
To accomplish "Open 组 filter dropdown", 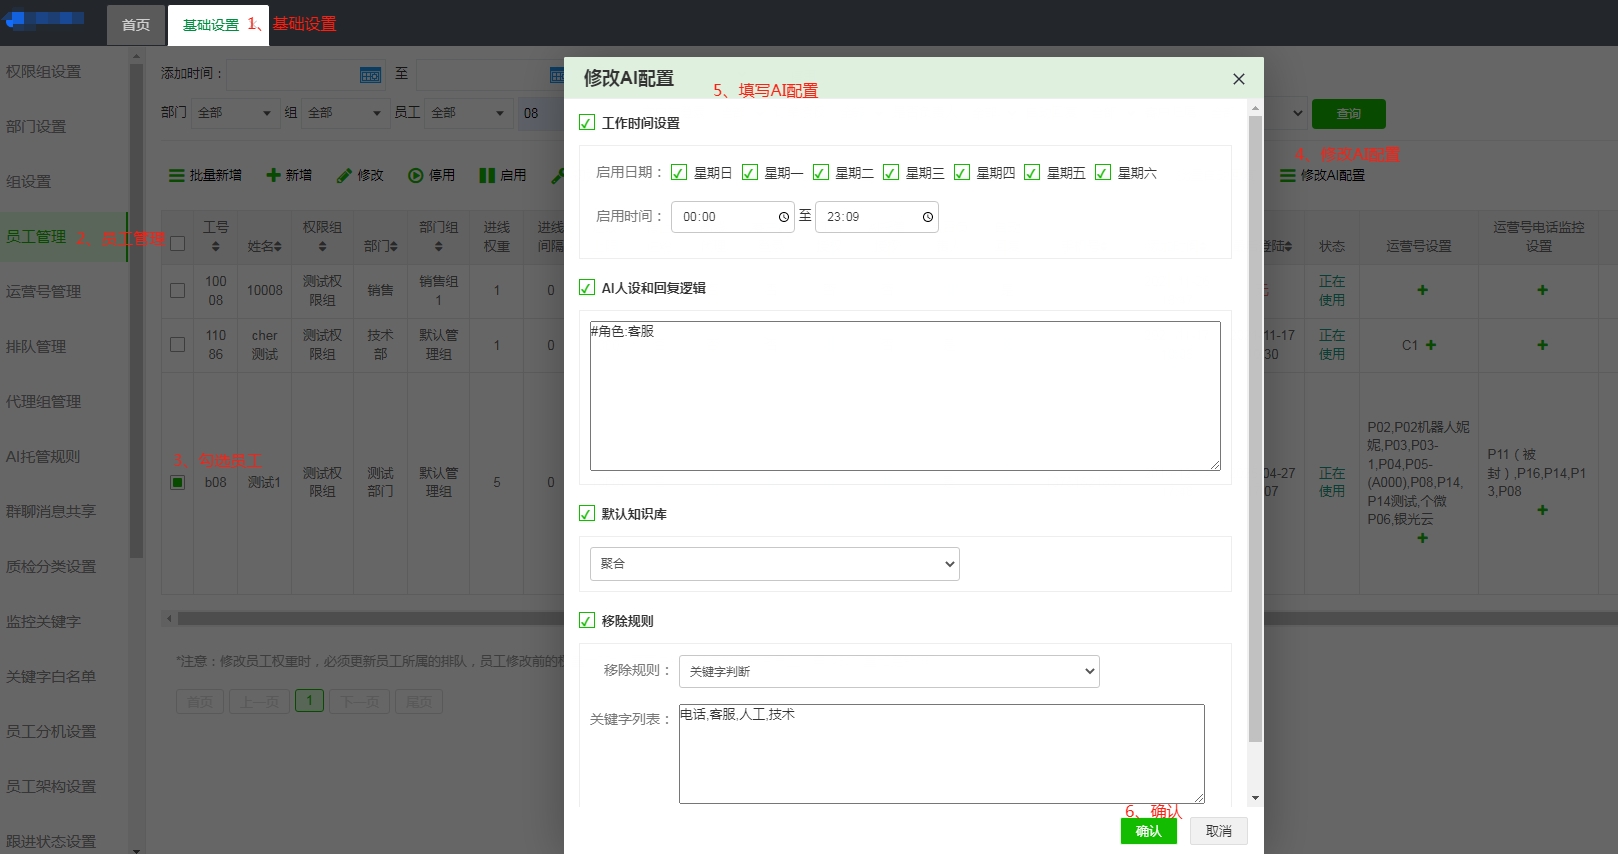I will tap(345, 113).
